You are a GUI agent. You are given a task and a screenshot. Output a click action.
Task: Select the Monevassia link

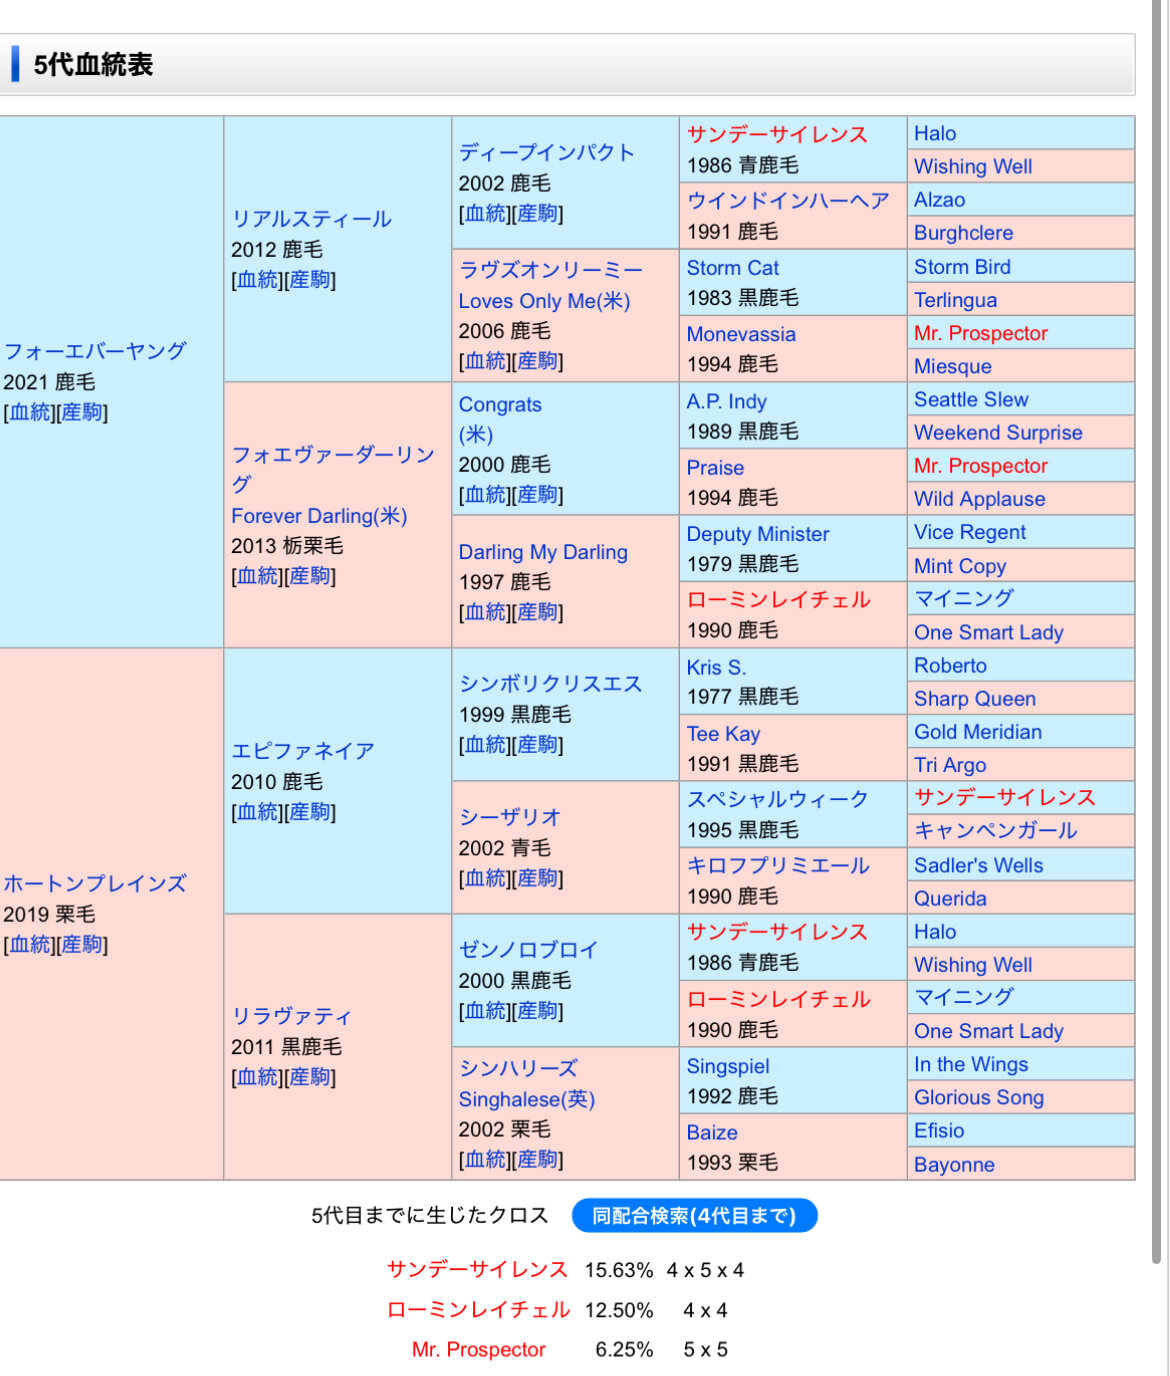741,334
